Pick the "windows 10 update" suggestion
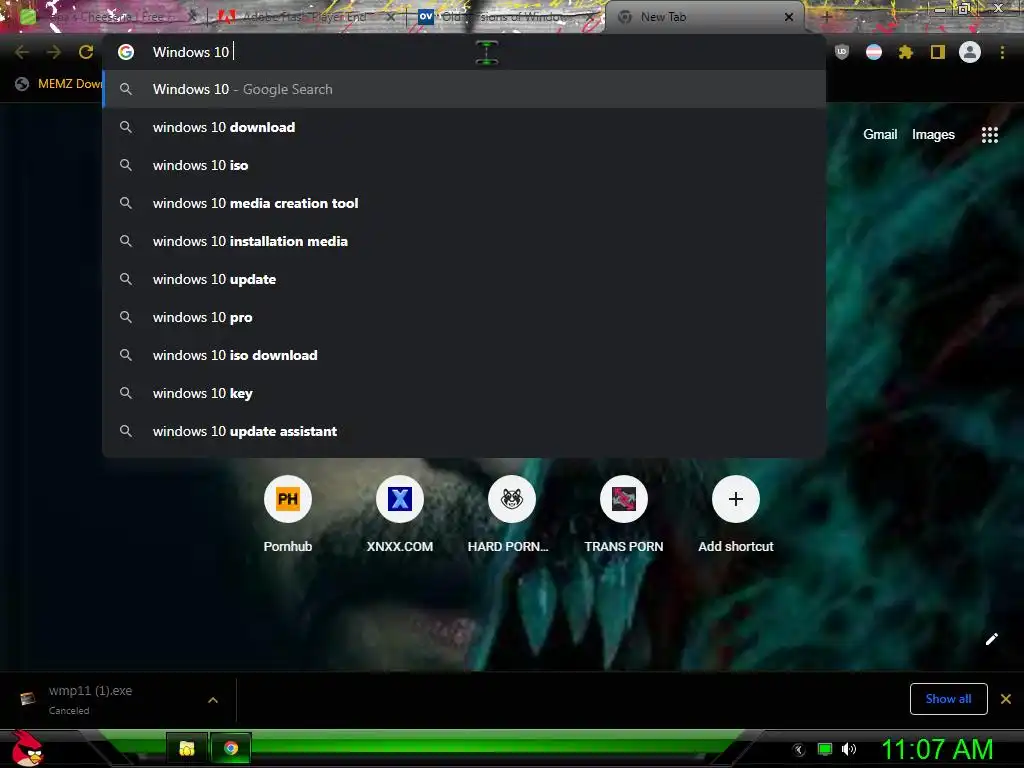This screenshot has height=768, width=1024. click(x=464, y=279)
